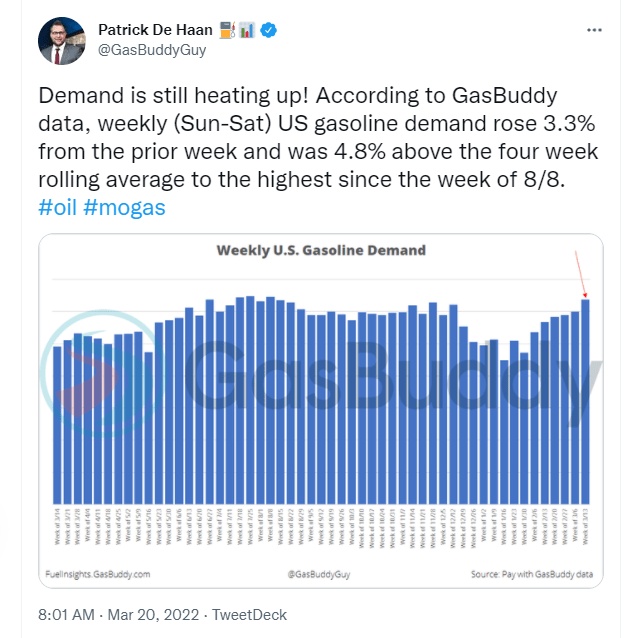Select the tallest rightmost bar in chart
637x638 pixels.
point(586,400)
